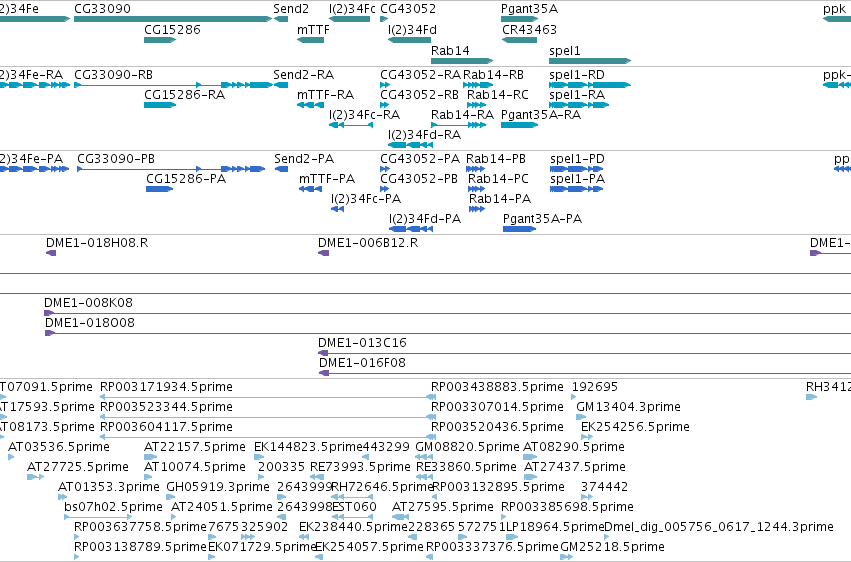Click the AT27595.5prime EST label
851x562 pixels.
443,507
